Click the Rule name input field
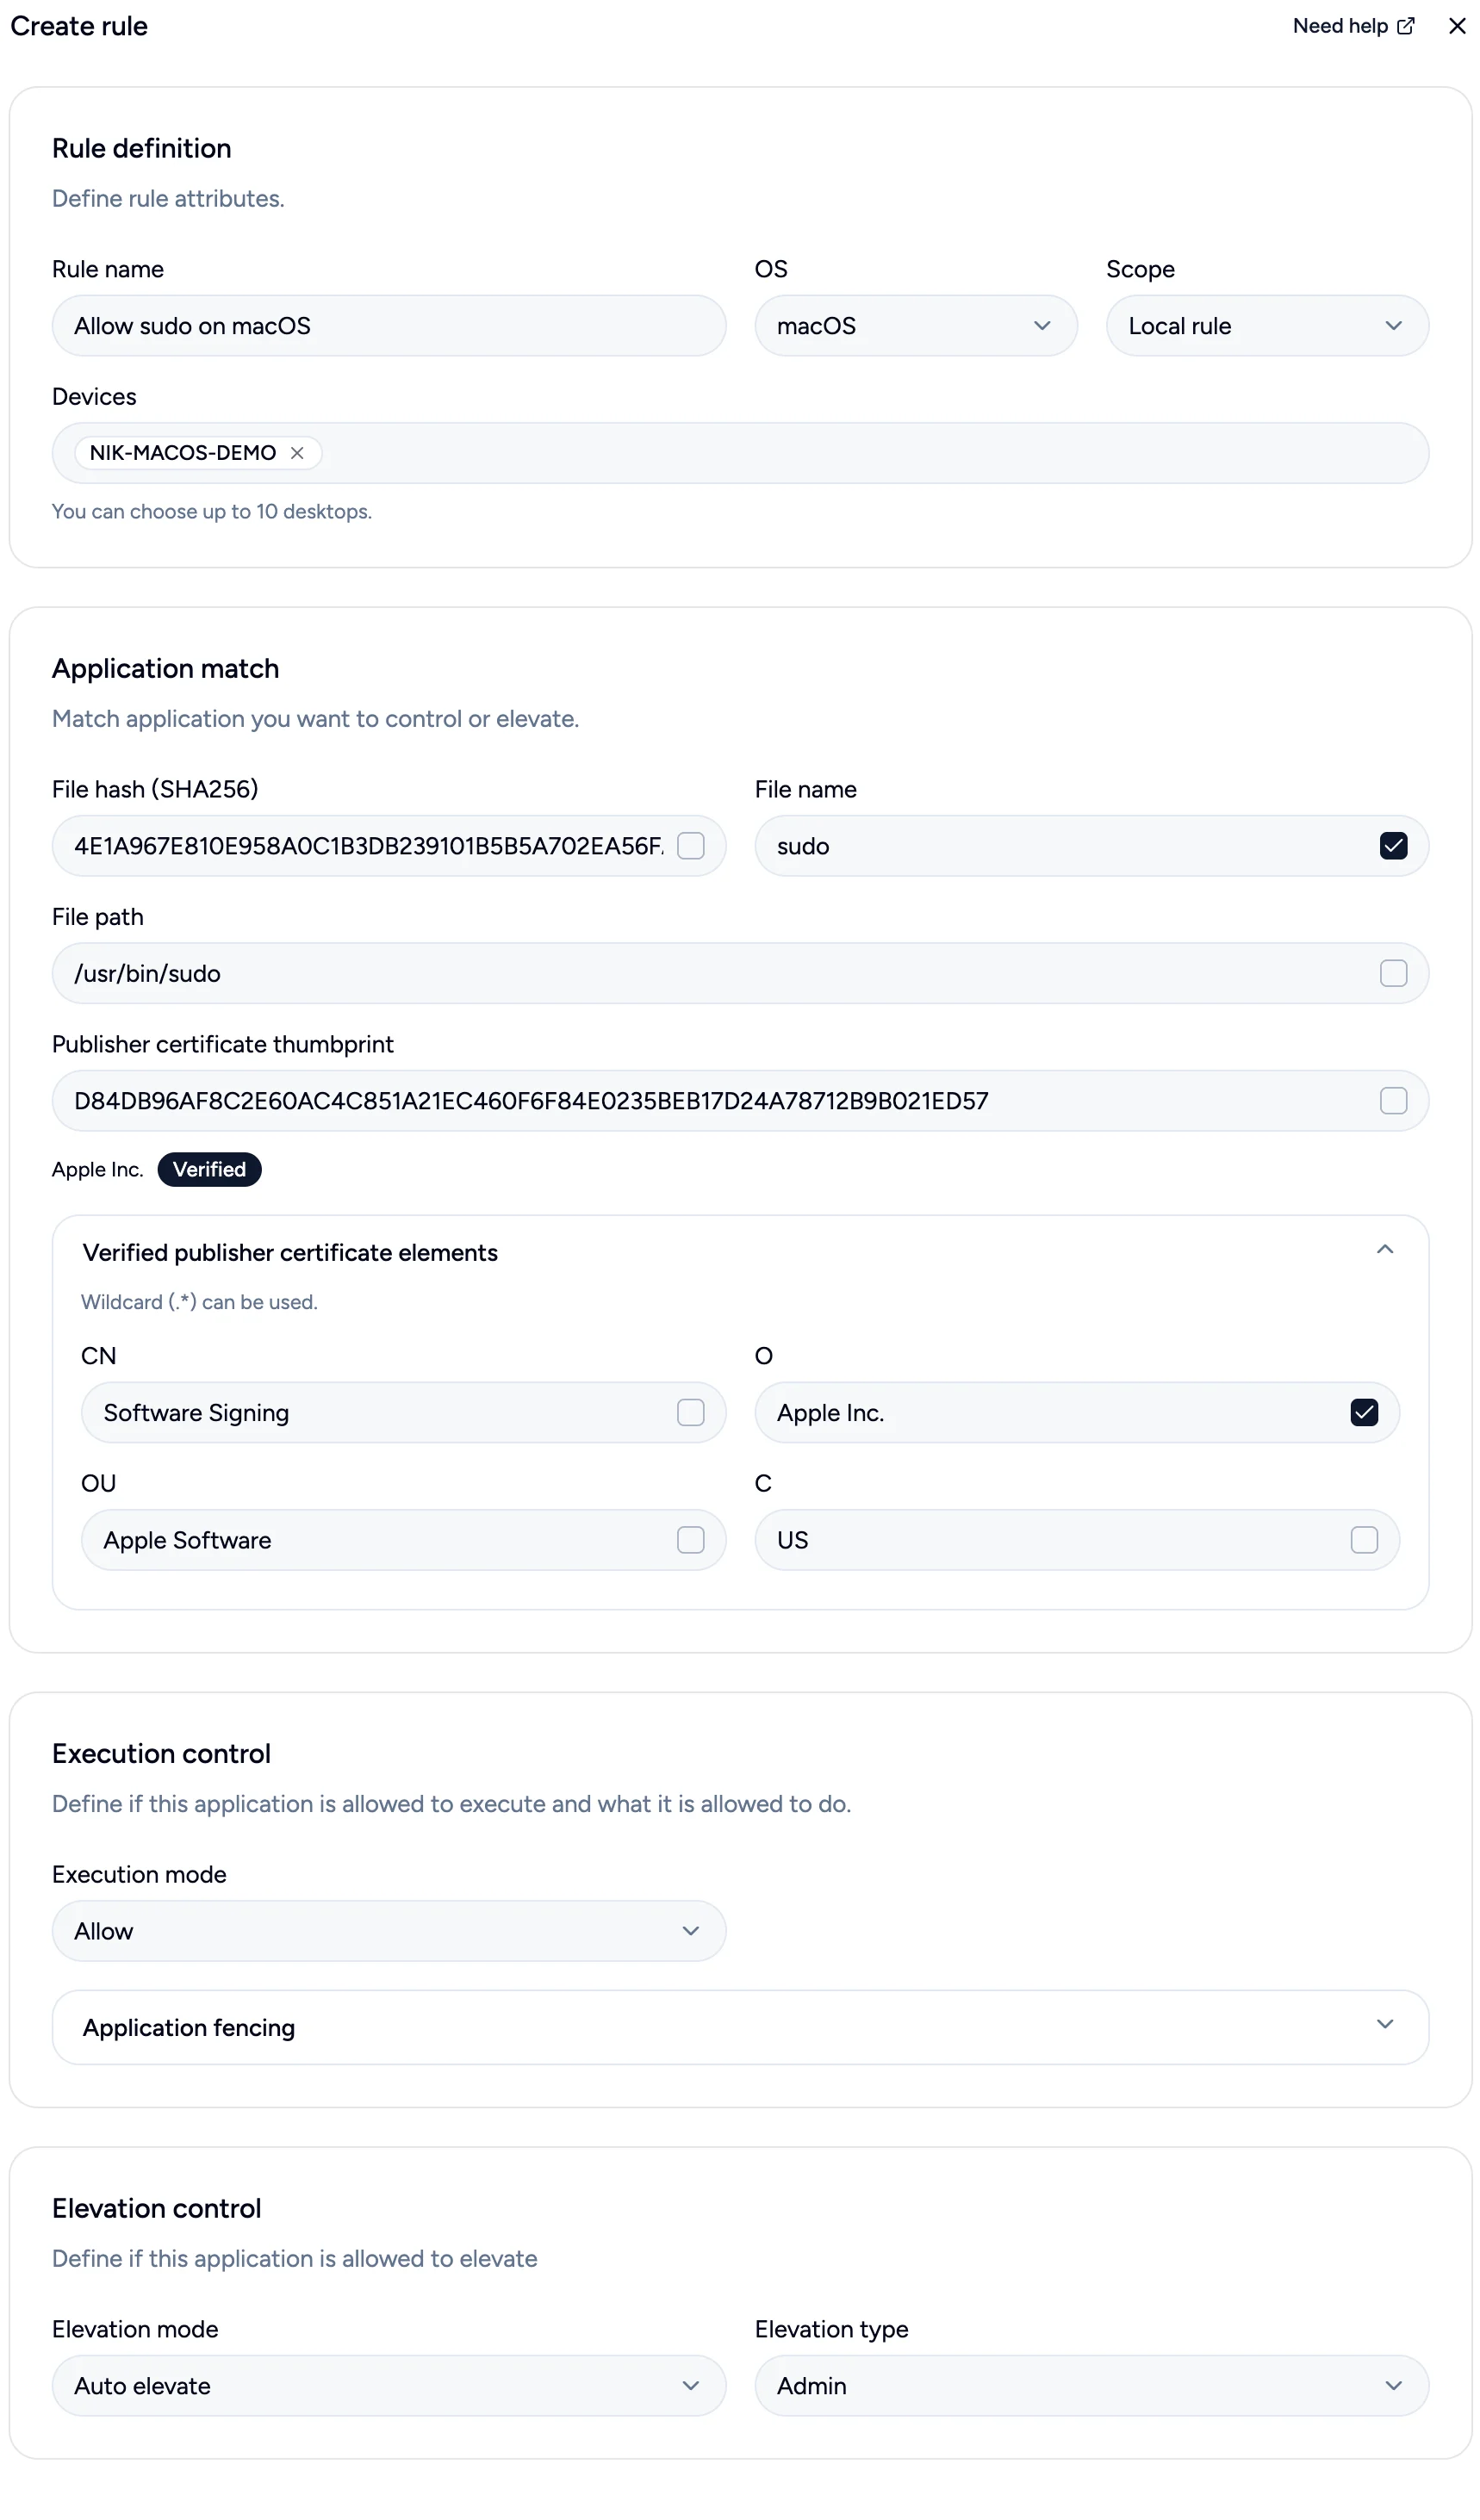 [x=389, y=326]
